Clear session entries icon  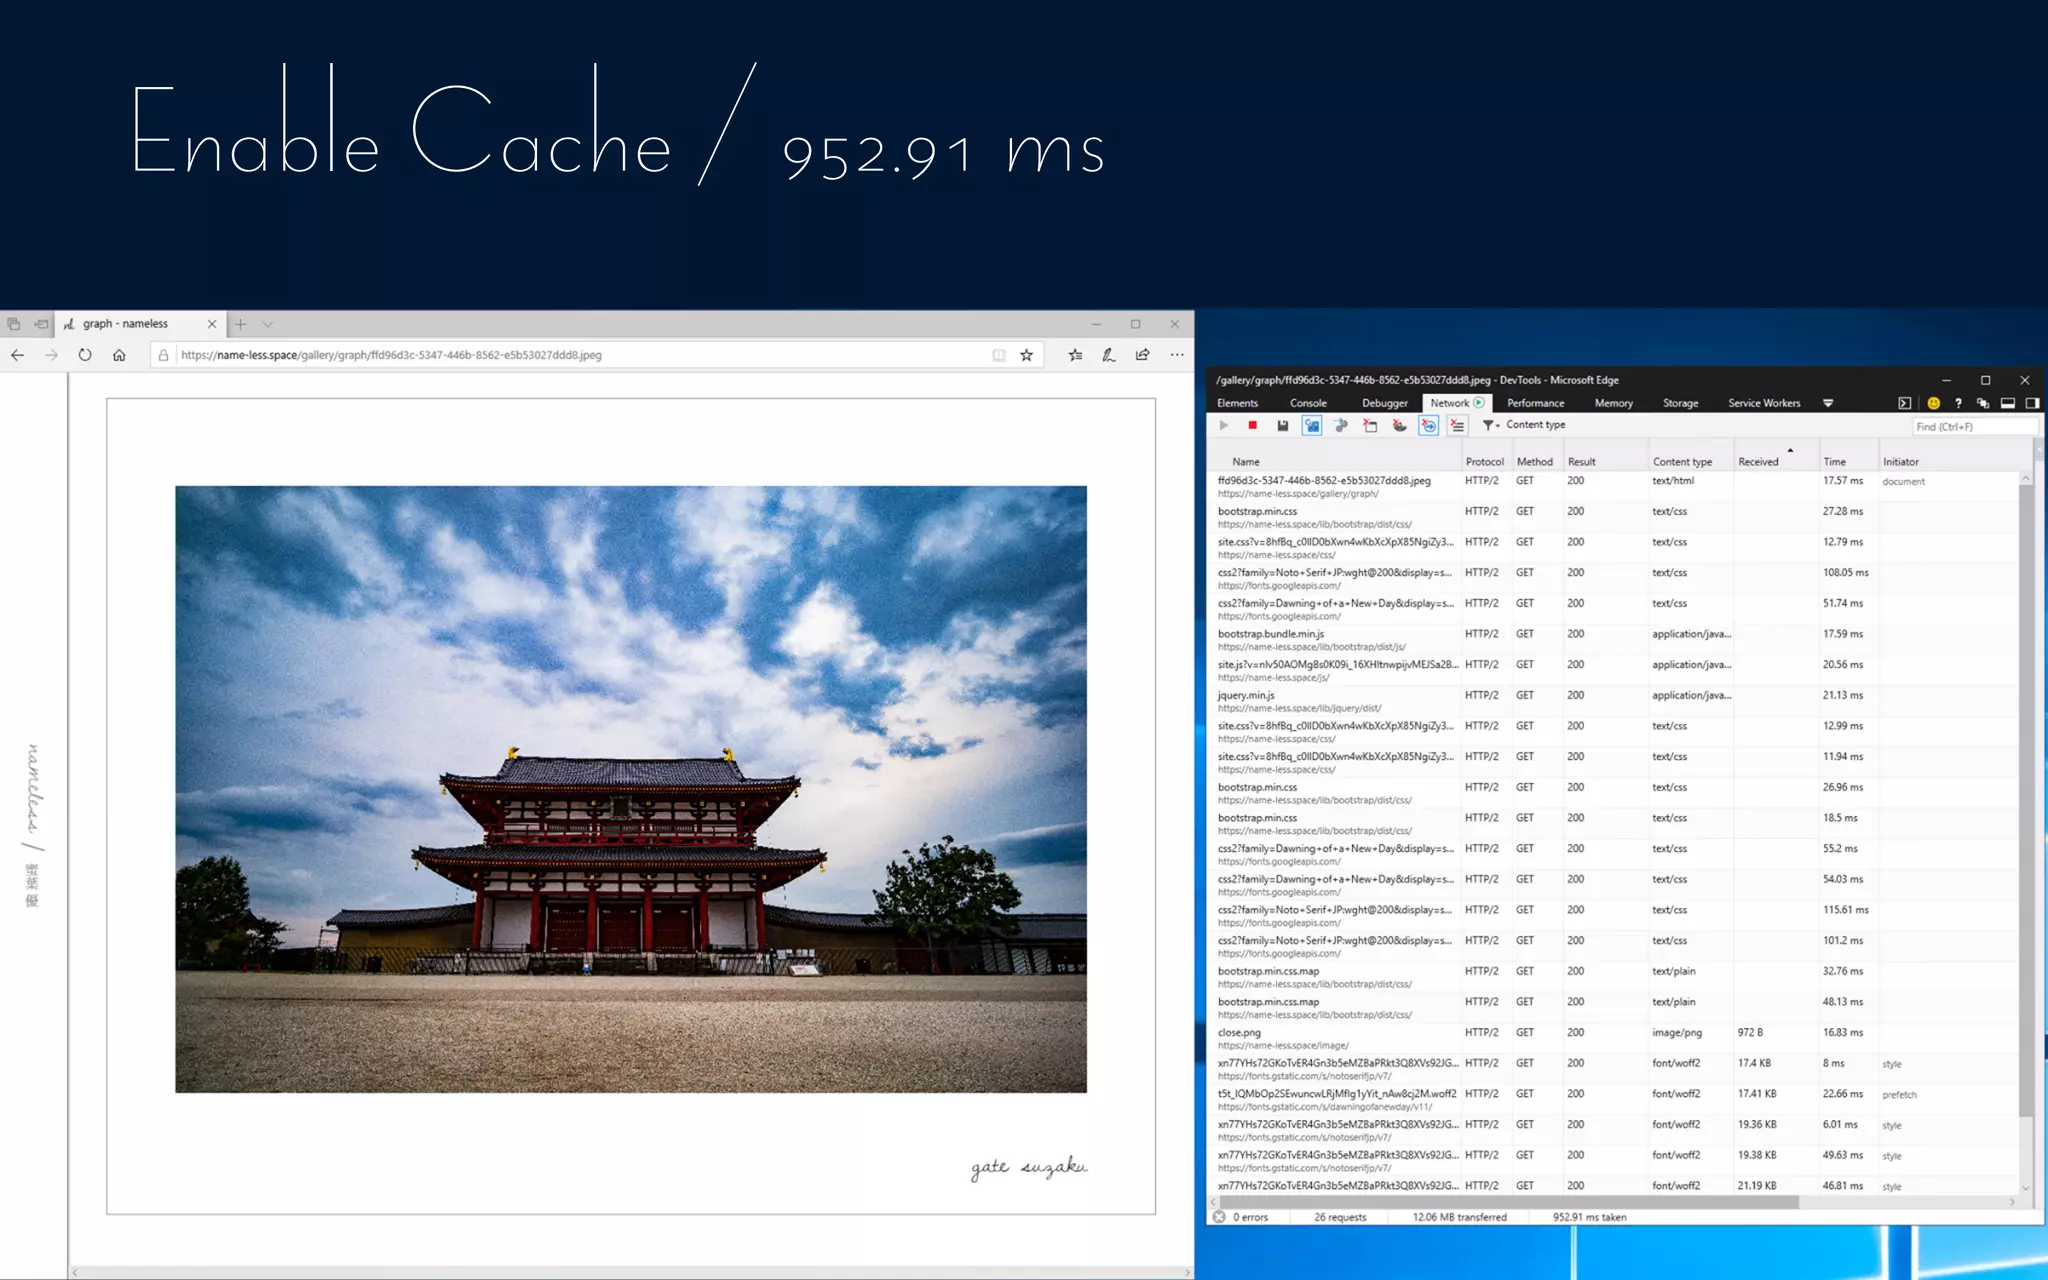(1458, 426)
